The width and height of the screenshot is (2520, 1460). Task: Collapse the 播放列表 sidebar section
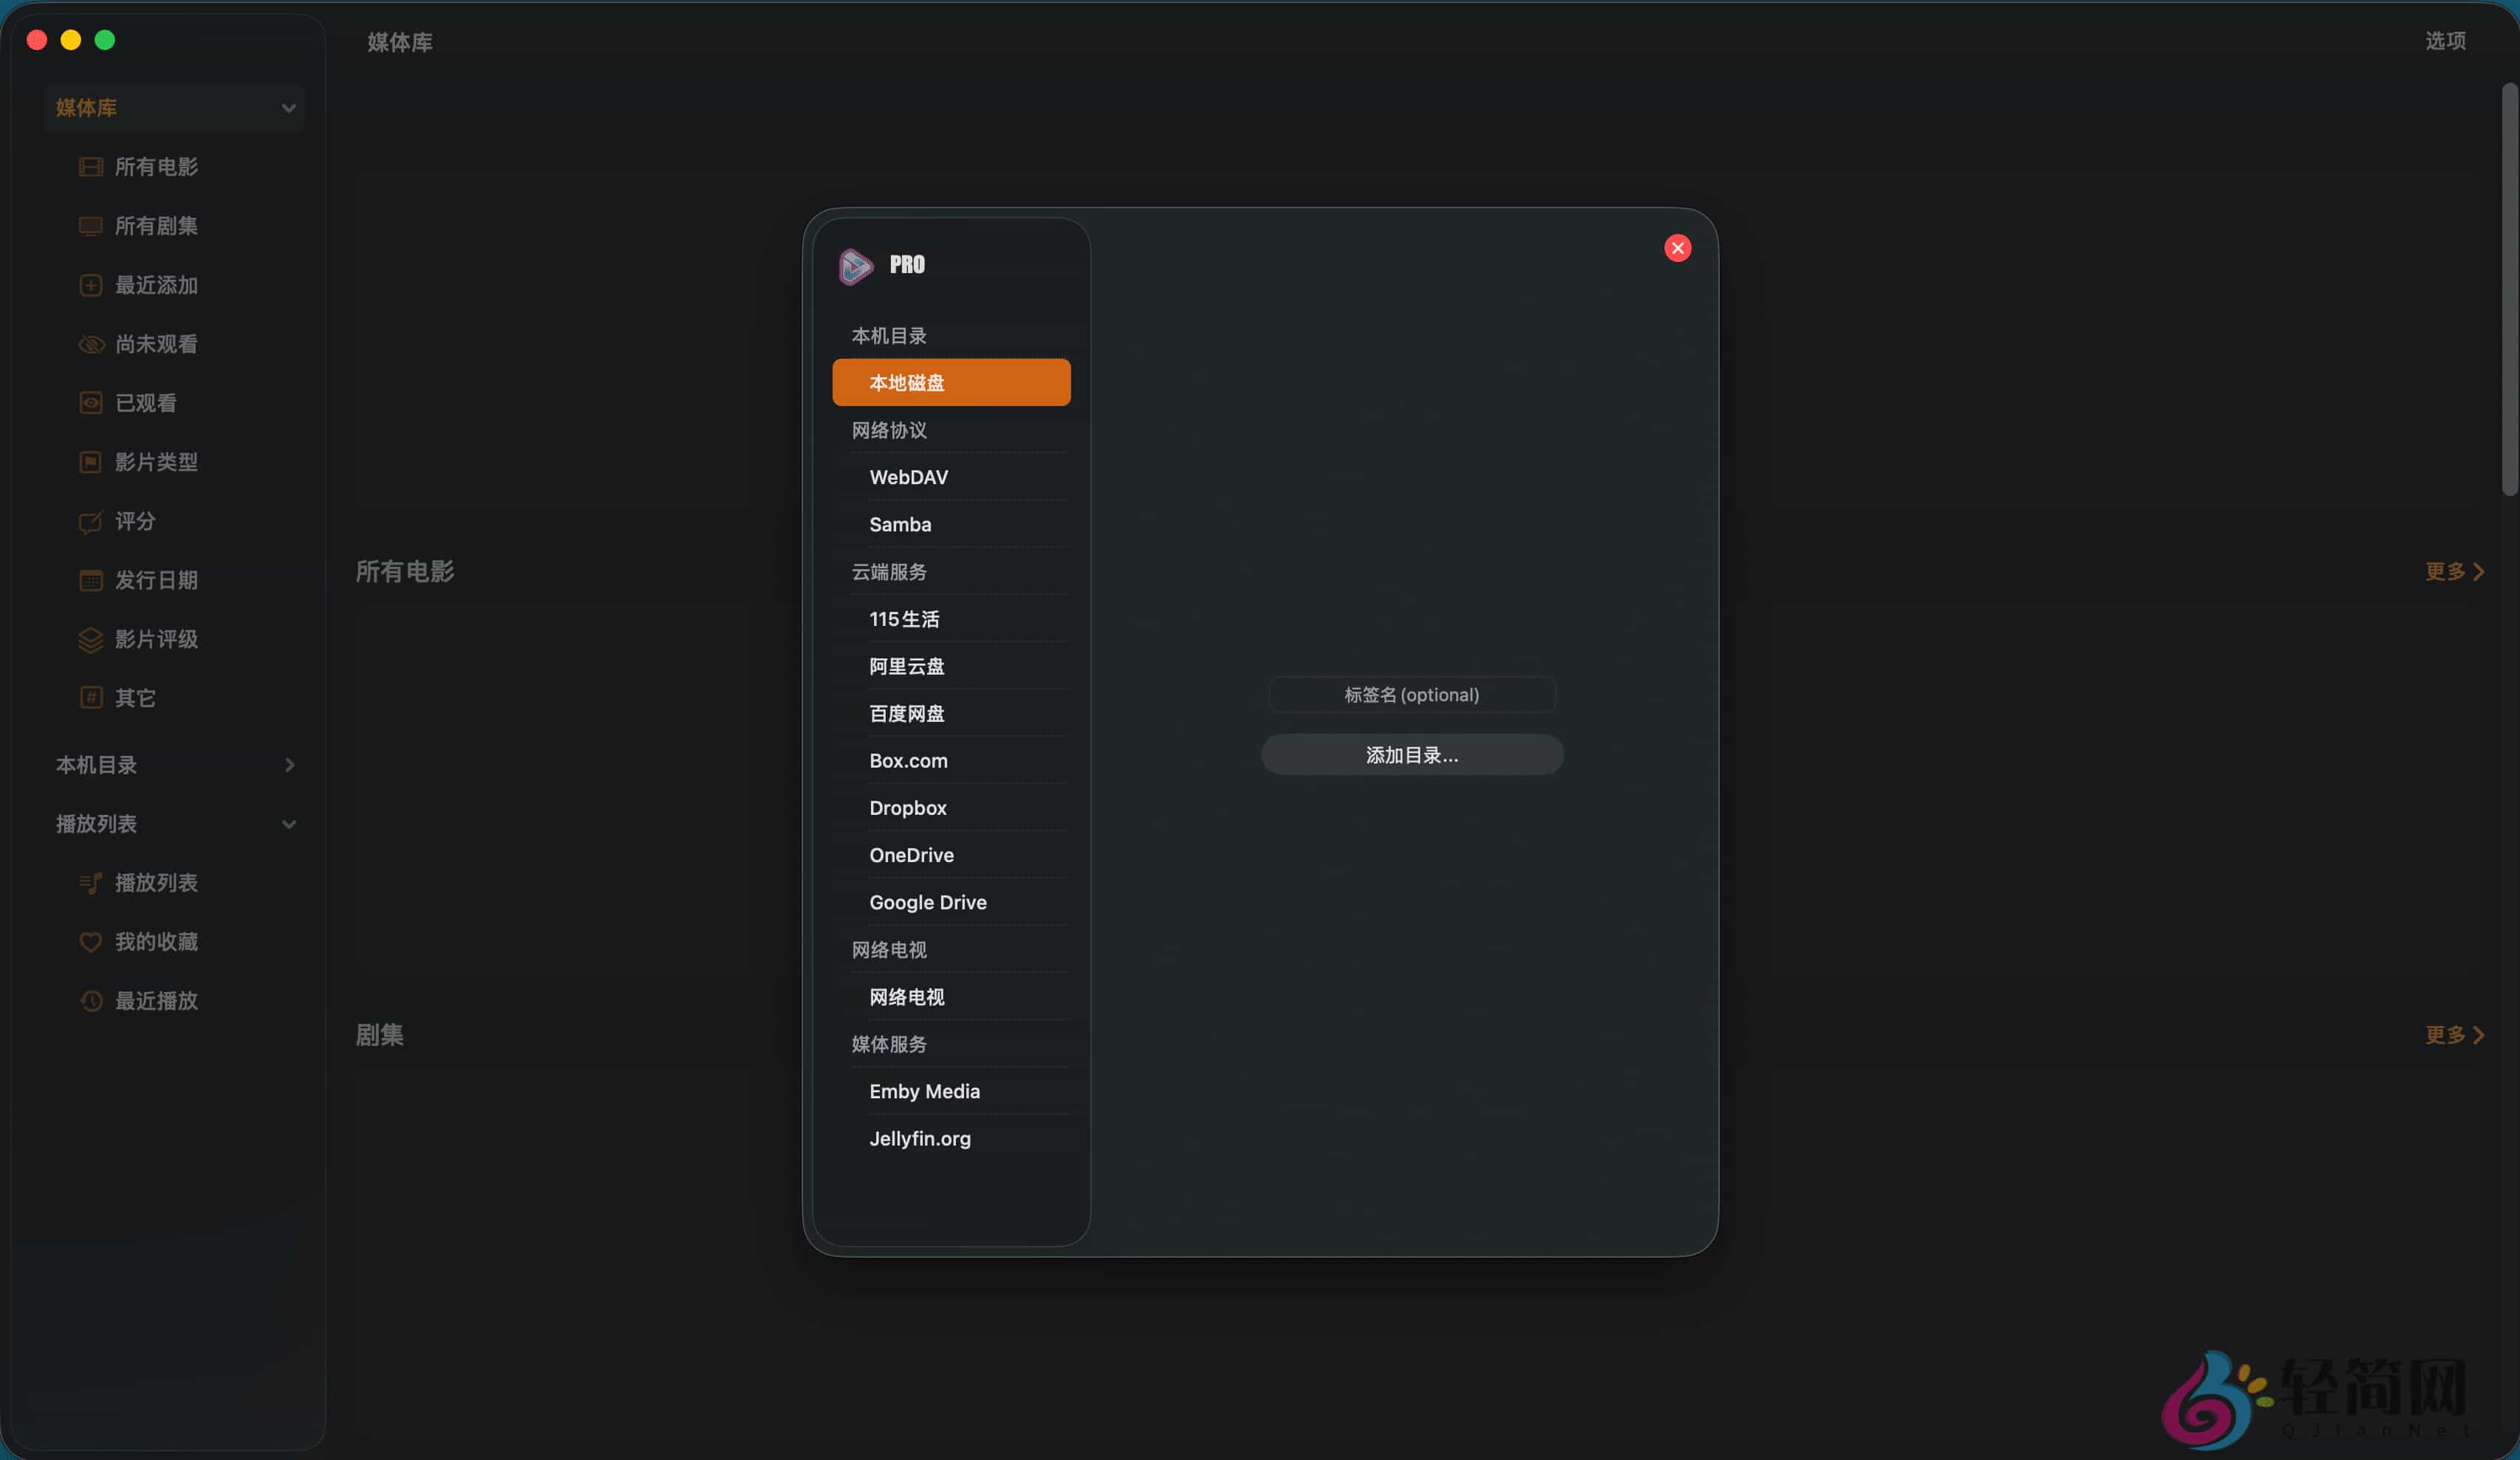(288, 824)
